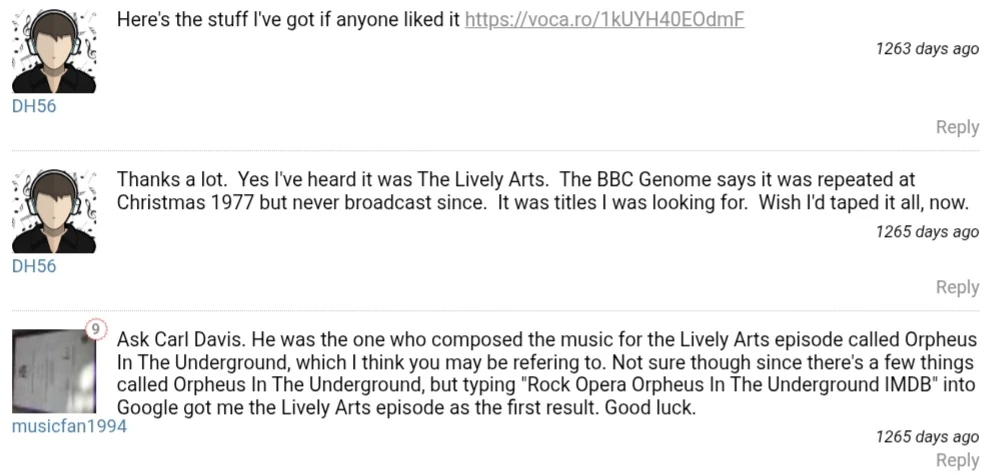
Task: Open the voca.ro link in DH56's comment
Action: [604, 21]
